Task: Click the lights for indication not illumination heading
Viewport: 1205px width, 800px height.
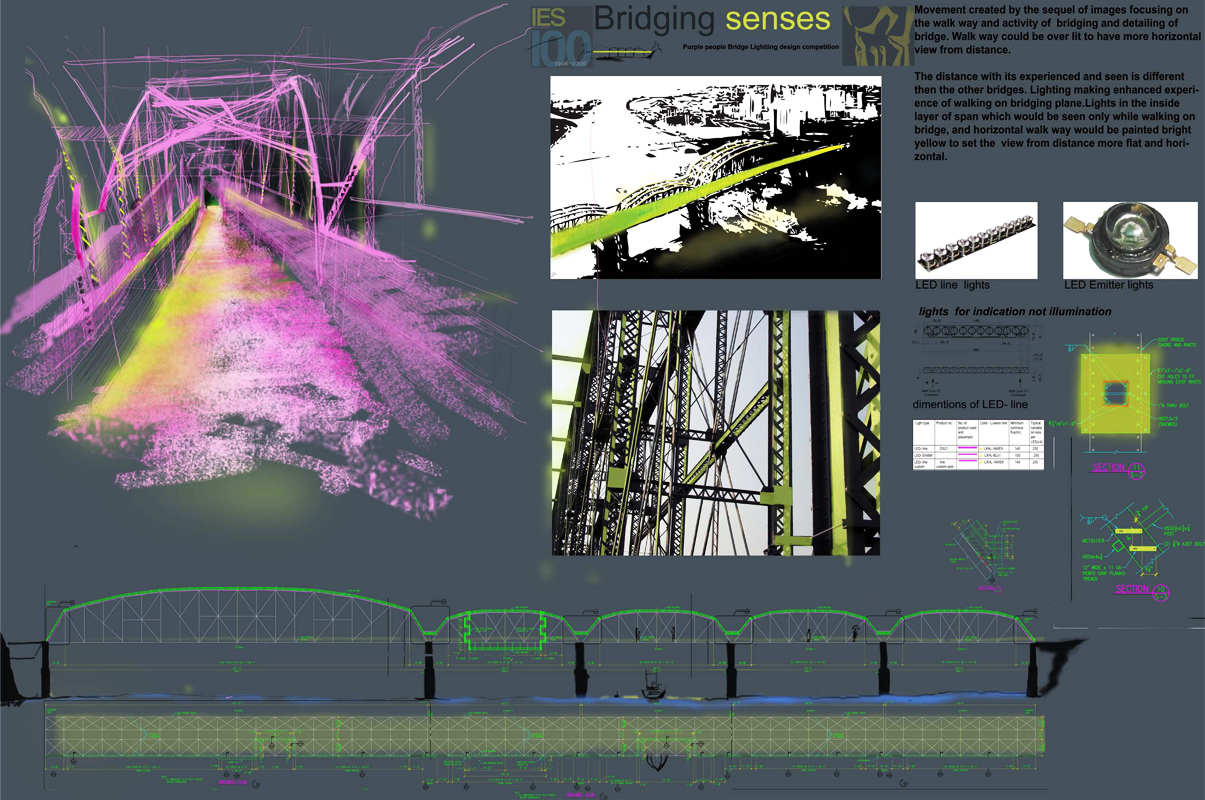Action: 1017,311
